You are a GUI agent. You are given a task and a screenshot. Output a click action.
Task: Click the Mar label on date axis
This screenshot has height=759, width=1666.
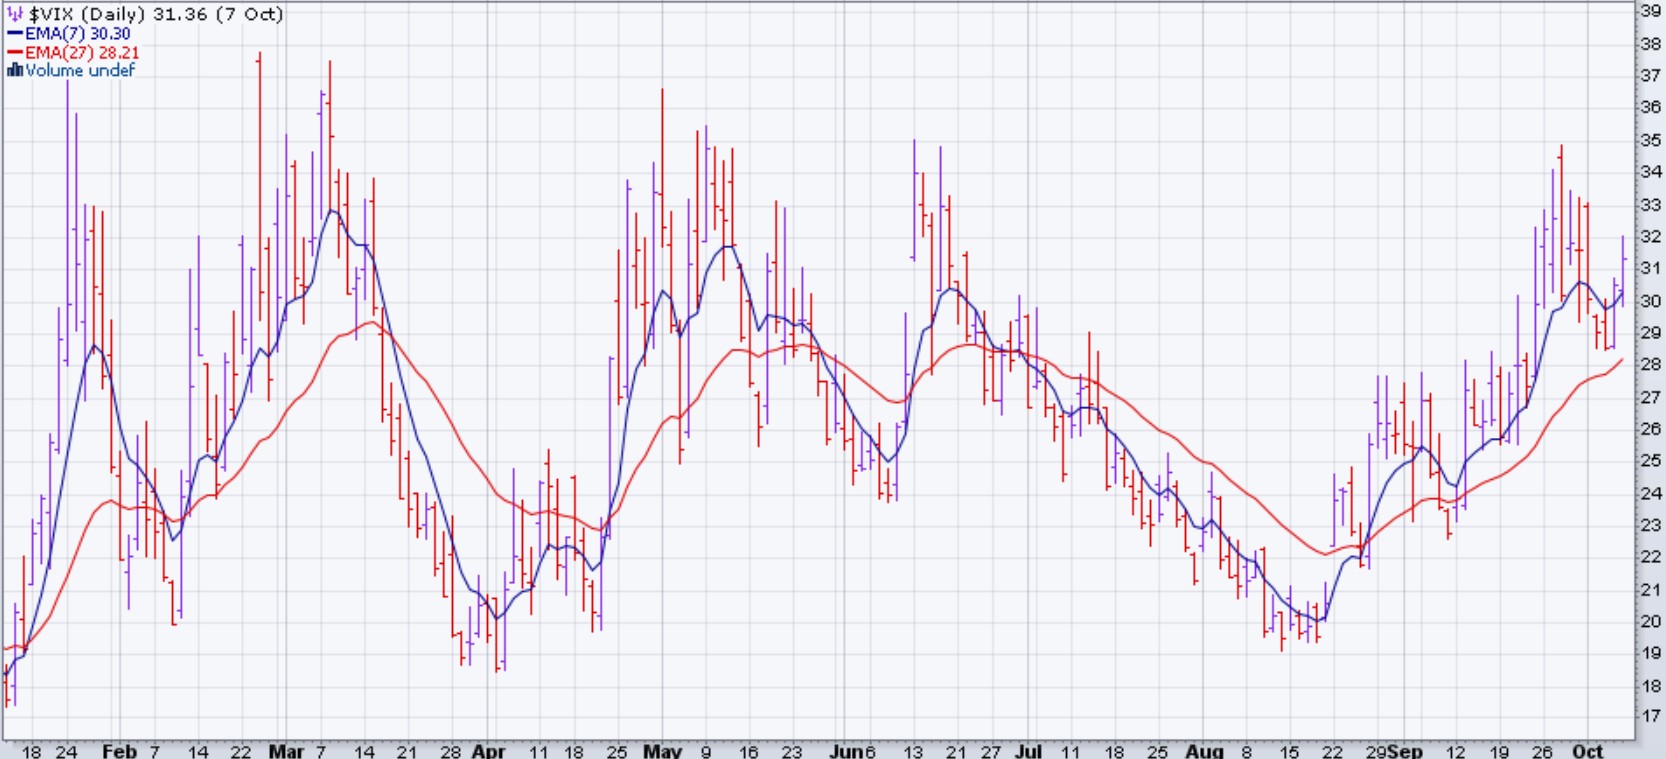(286, 750)
